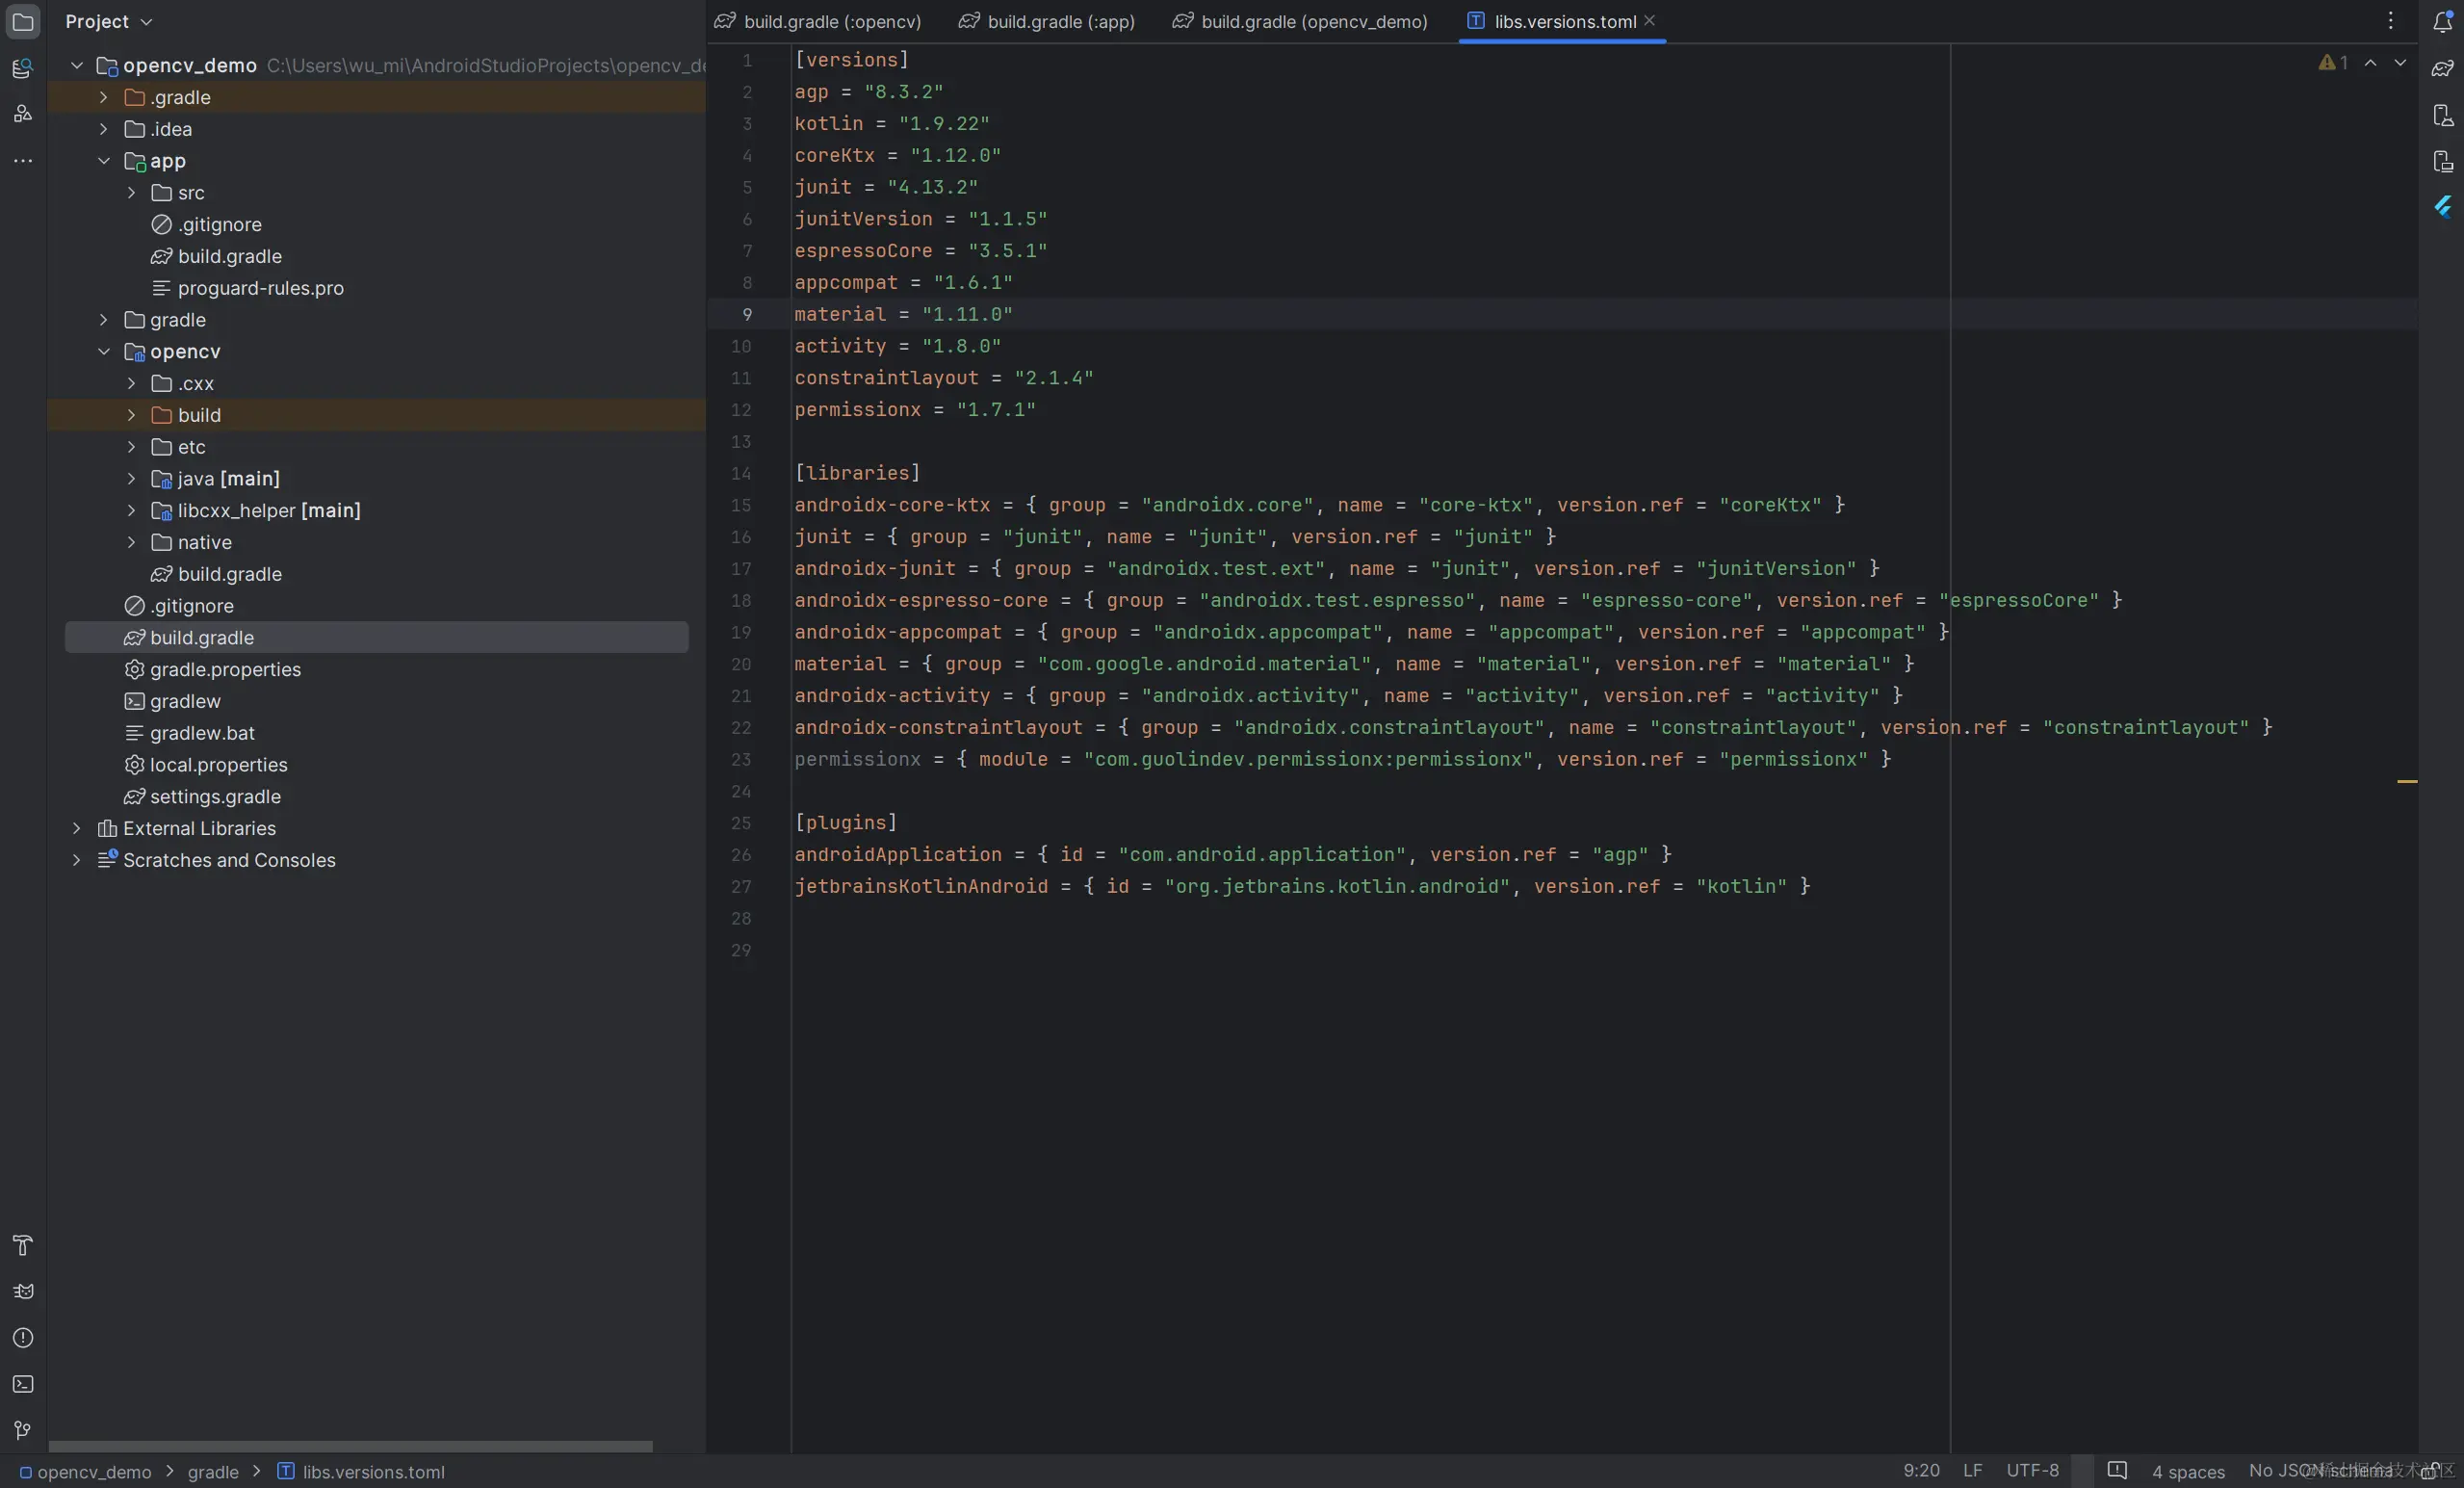Select build.gradle under app folder
Viewport: 2464px width, 1488px height.
click(216, 256)
